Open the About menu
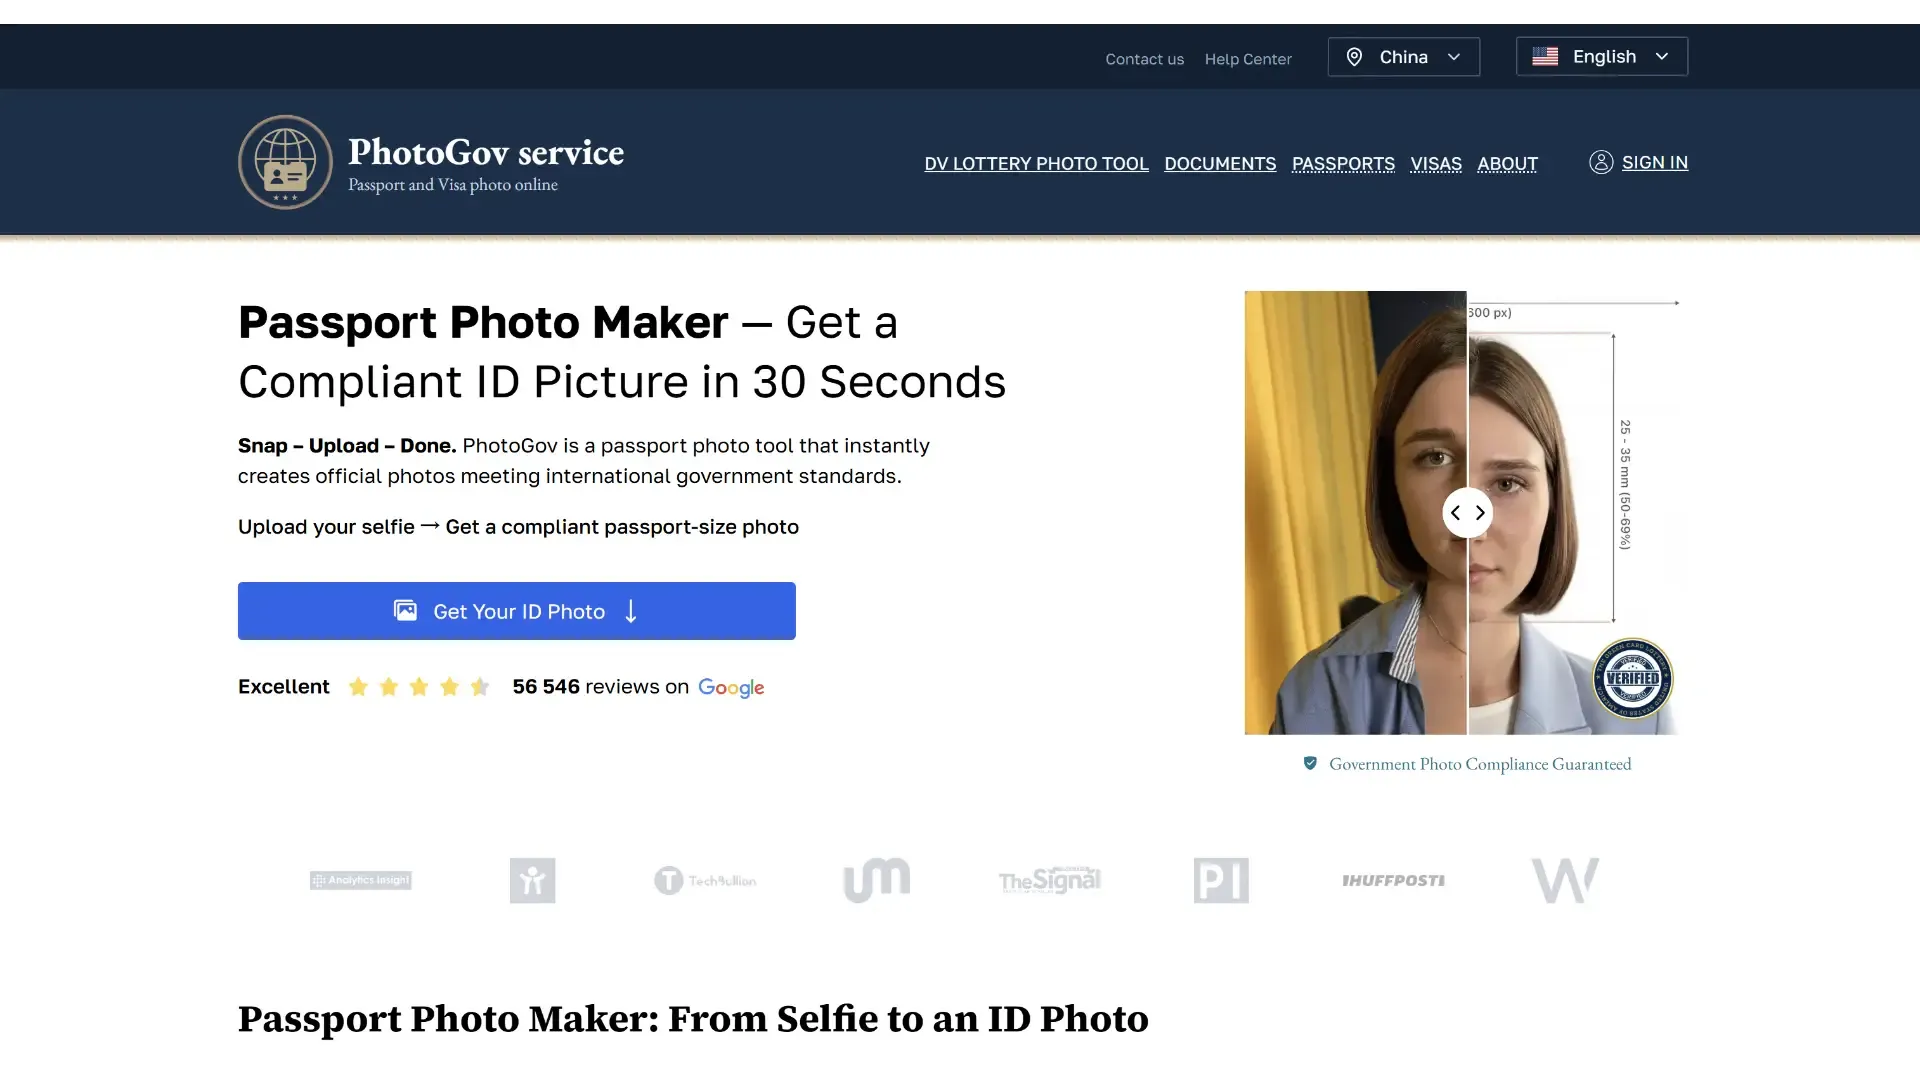Screen dimensions: 1920x1080 (x=1507, y=163)
